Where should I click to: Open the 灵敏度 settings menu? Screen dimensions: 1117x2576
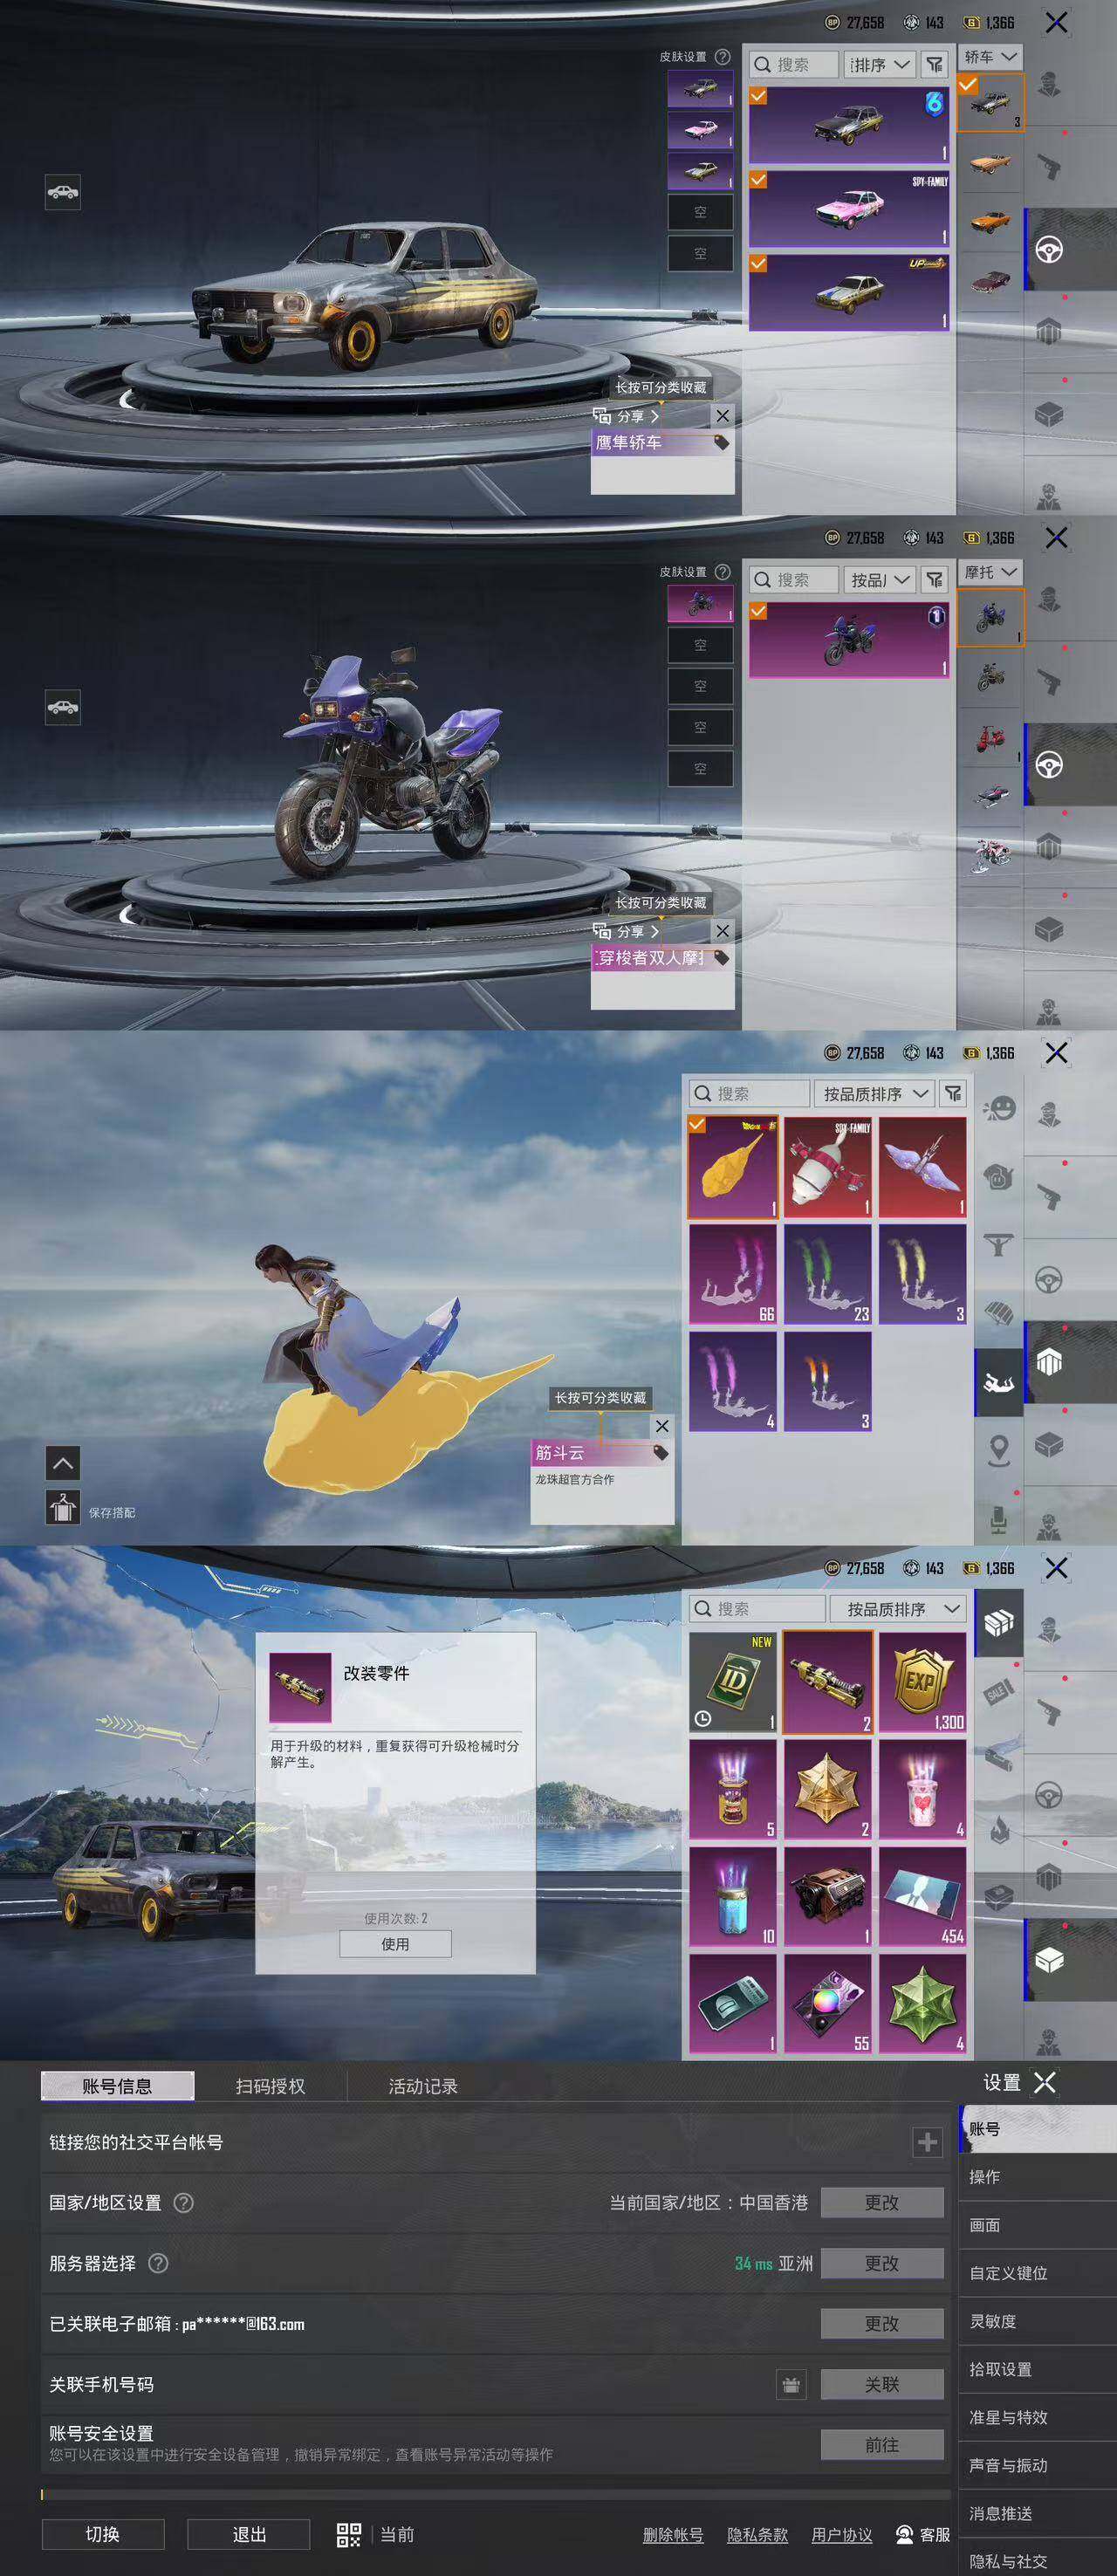pos(1037,2321)
